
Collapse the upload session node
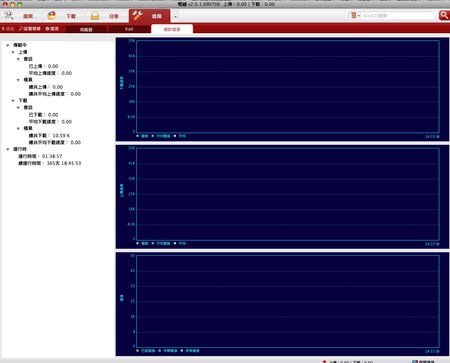pyautogui.click(x=18, y=59)
